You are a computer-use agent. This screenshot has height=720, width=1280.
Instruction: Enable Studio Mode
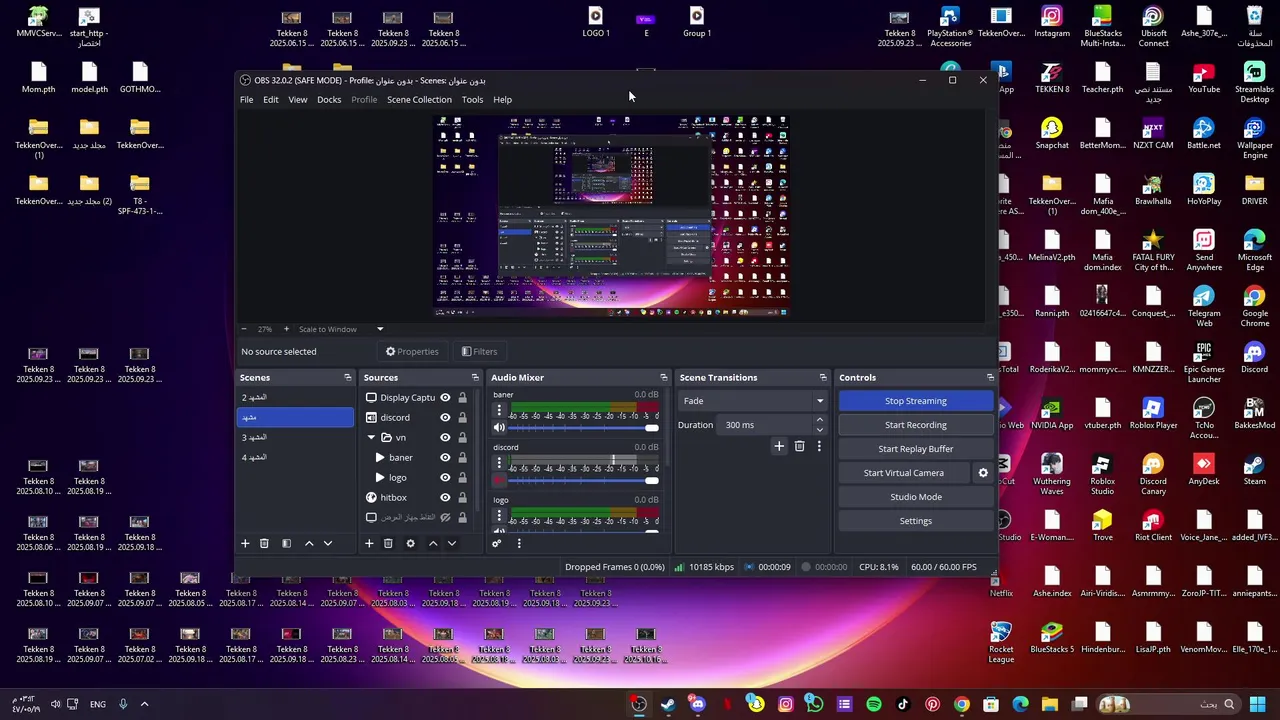click(916, 497)
